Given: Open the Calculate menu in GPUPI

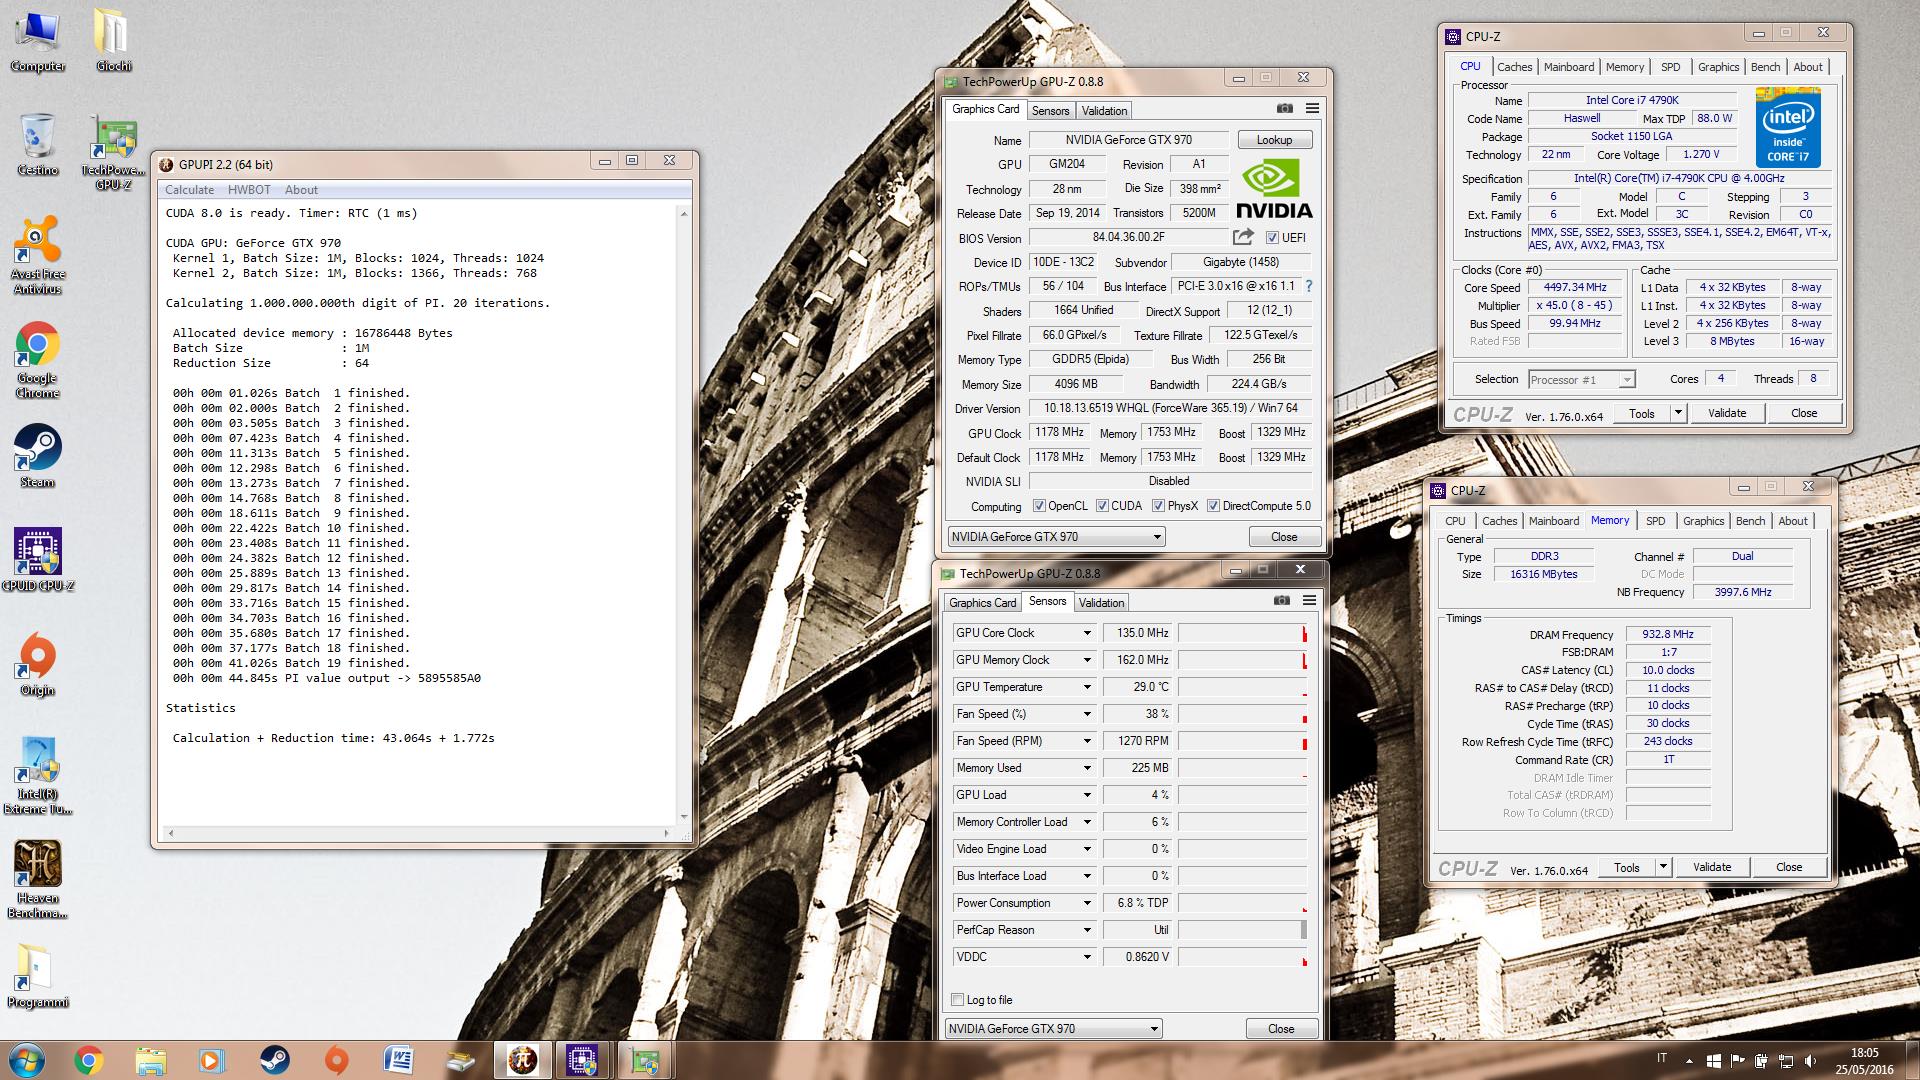Looking at the screenshot, I should [x=189, y=190].
